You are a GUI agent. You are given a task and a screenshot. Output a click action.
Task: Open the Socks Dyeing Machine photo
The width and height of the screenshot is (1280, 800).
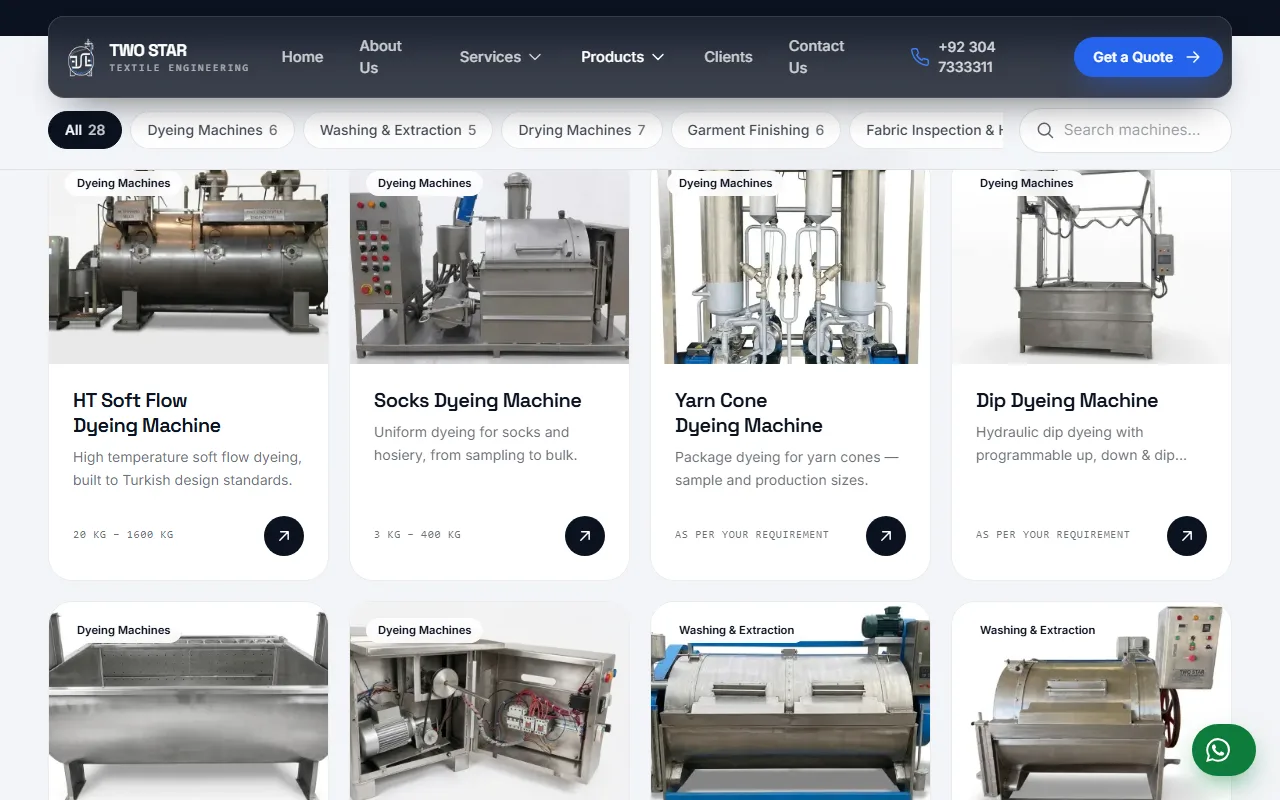click(489, 267)
